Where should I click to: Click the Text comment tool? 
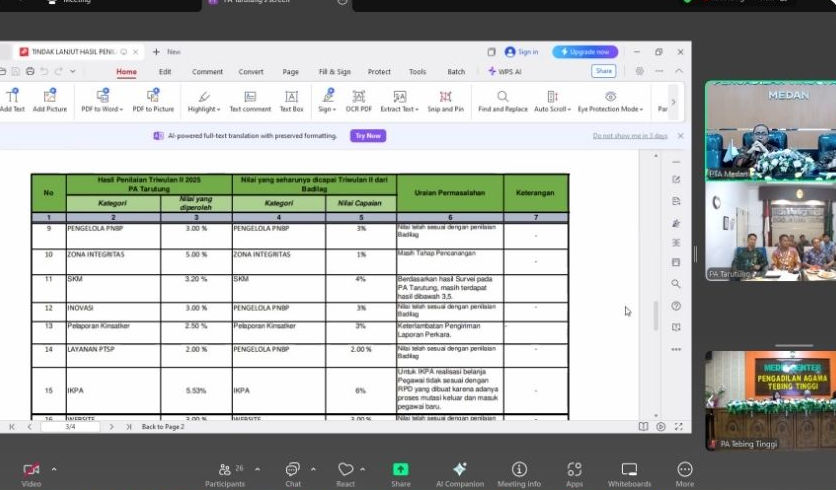[x=250, y=100]
